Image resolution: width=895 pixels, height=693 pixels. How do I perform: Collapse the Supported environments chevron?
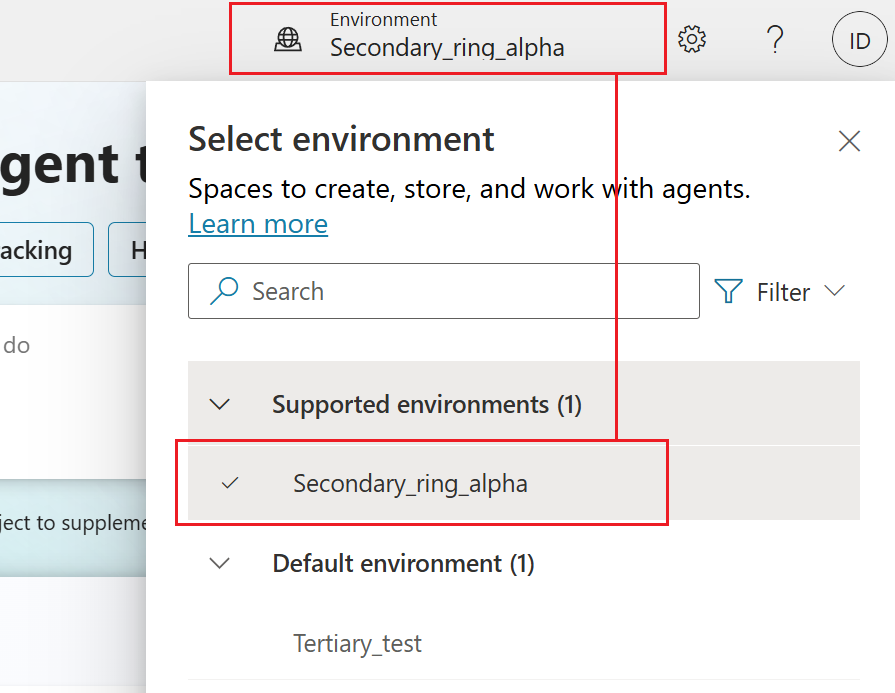[219, 404]
